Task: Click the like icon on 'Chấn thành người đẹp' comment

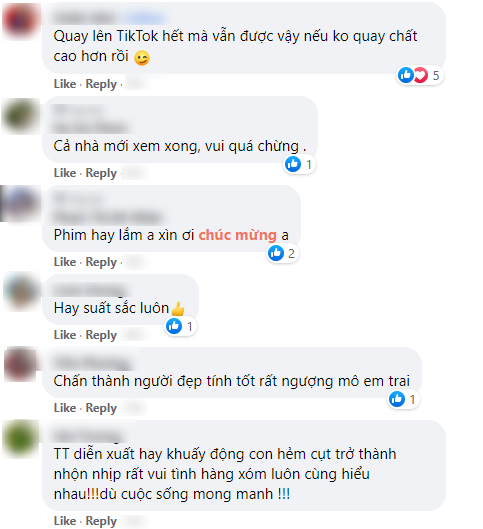Action: click(x=397, y=399)
